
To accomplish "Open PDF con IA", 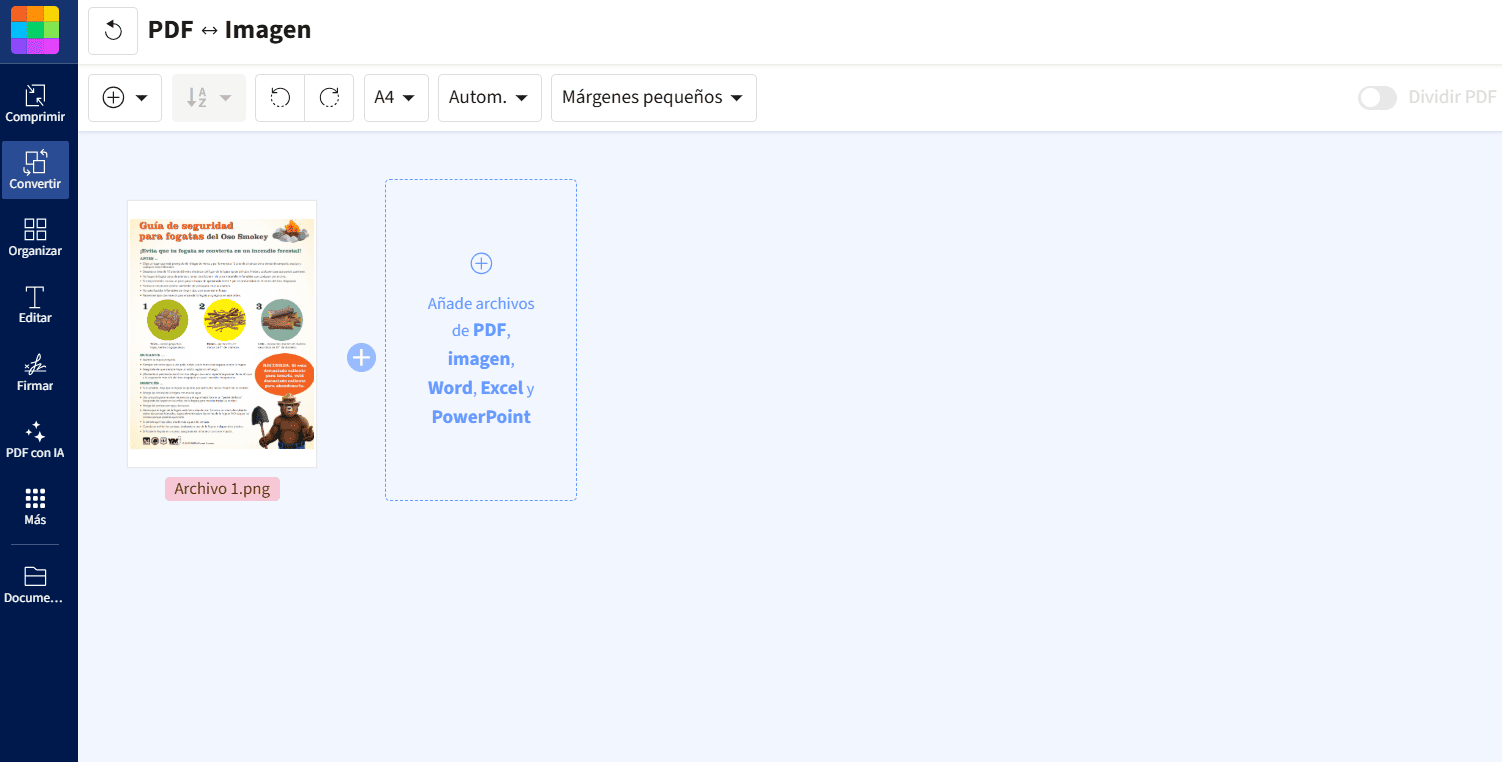I will [x=36, y=440].
